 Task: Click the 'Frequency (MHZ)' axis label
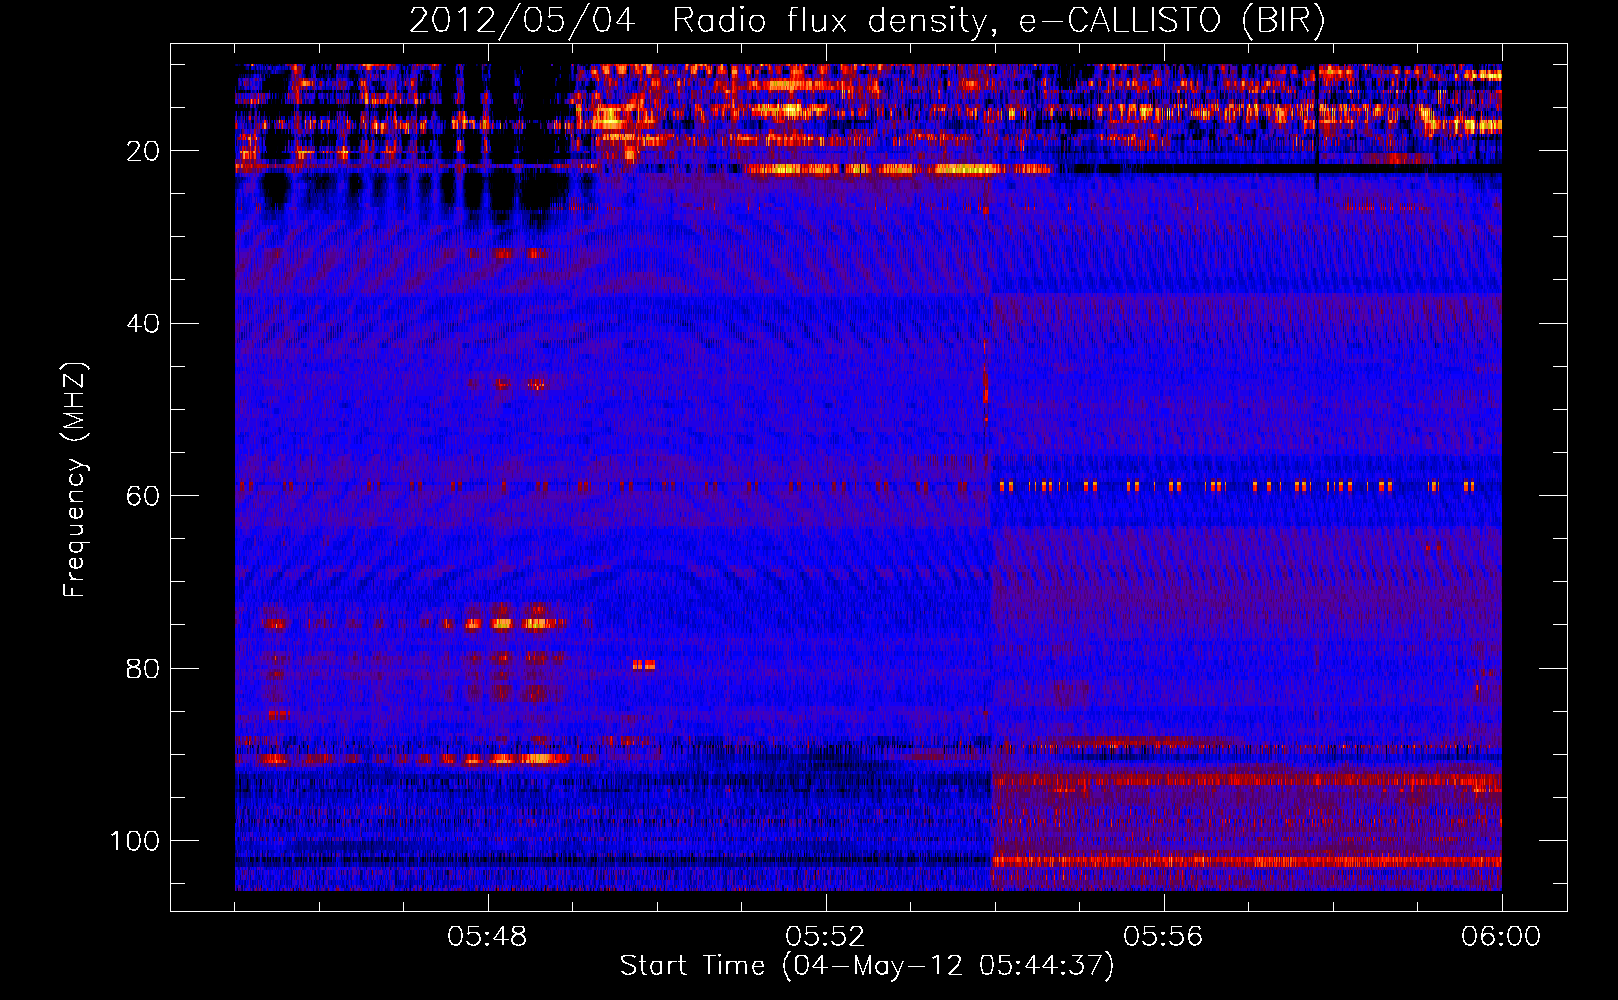tap(75, 479)
